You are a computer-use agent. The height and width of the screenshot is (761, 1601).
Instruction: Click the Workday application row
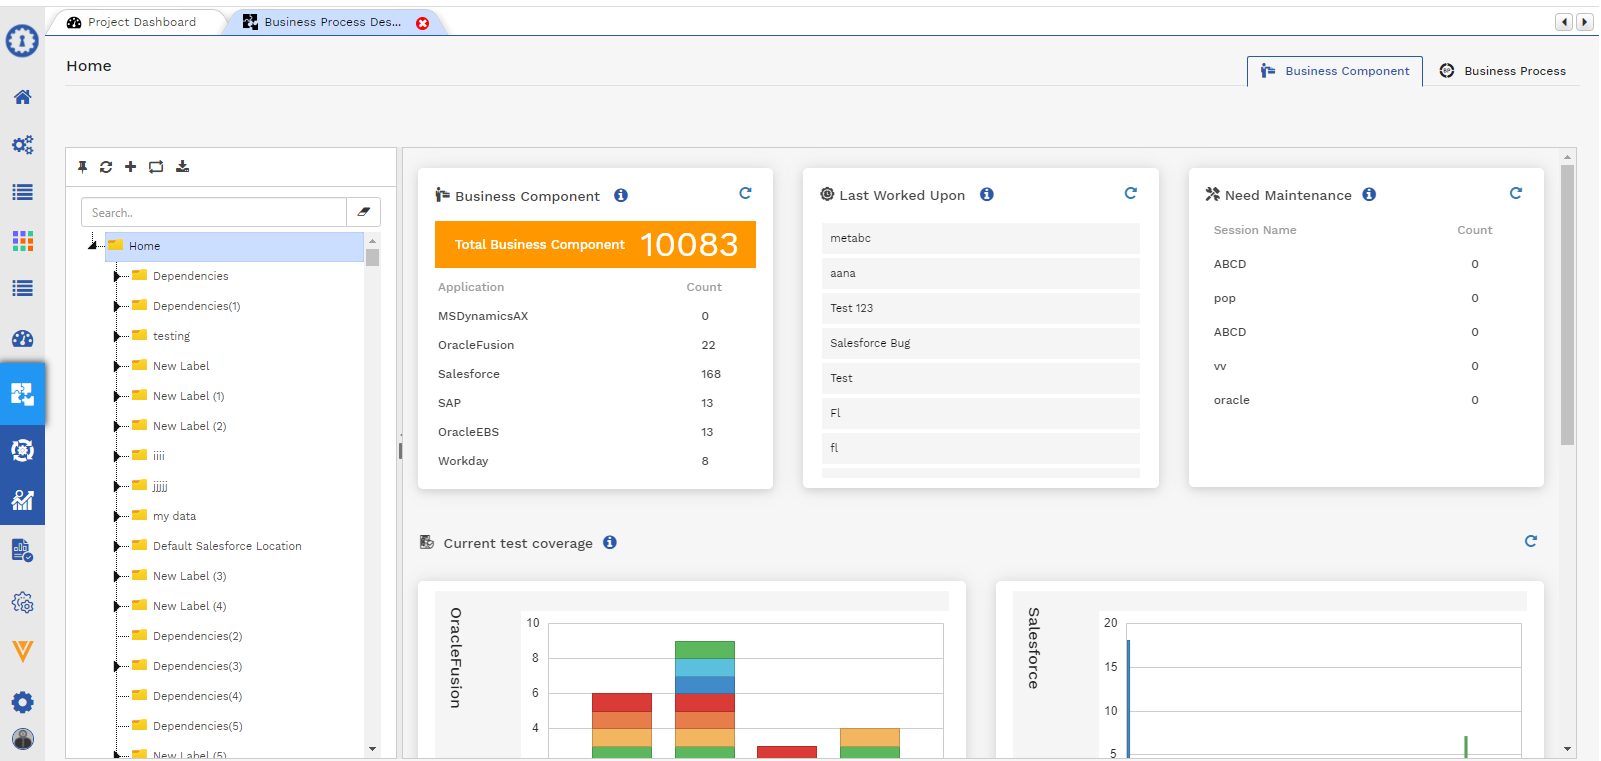(595, 461)
